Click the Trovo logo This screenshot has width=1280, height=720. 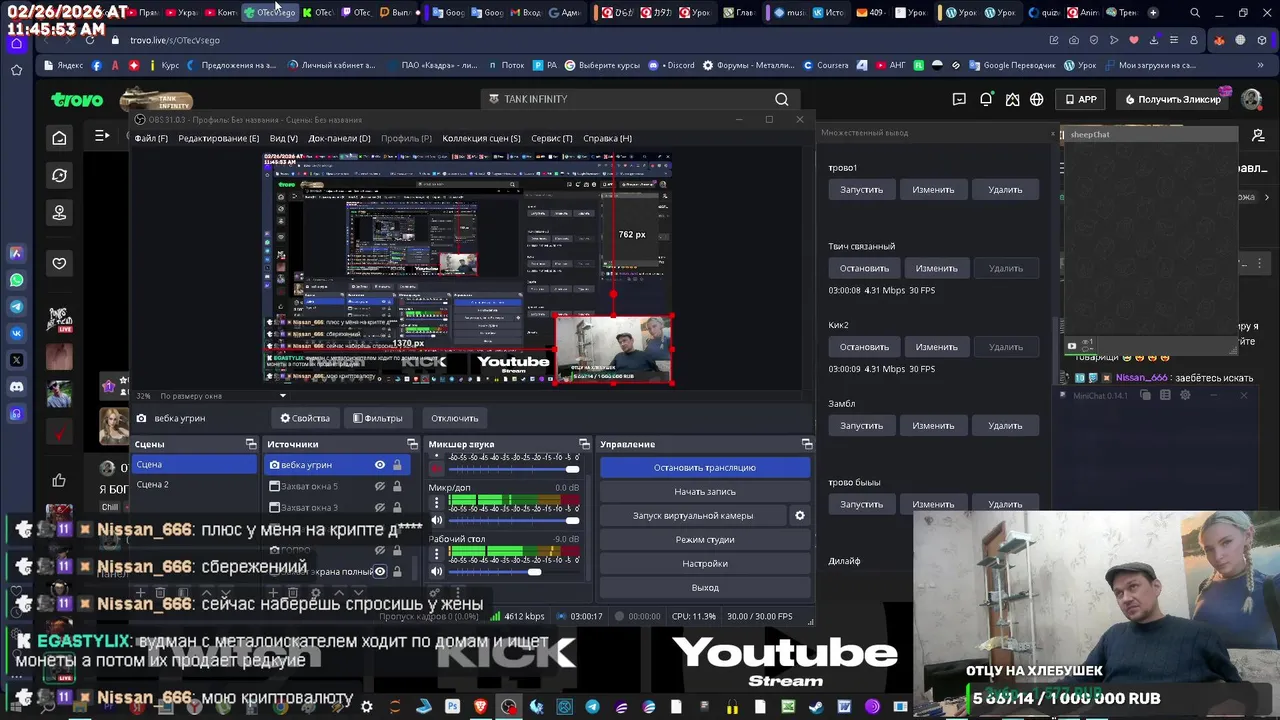click(77, 100)
